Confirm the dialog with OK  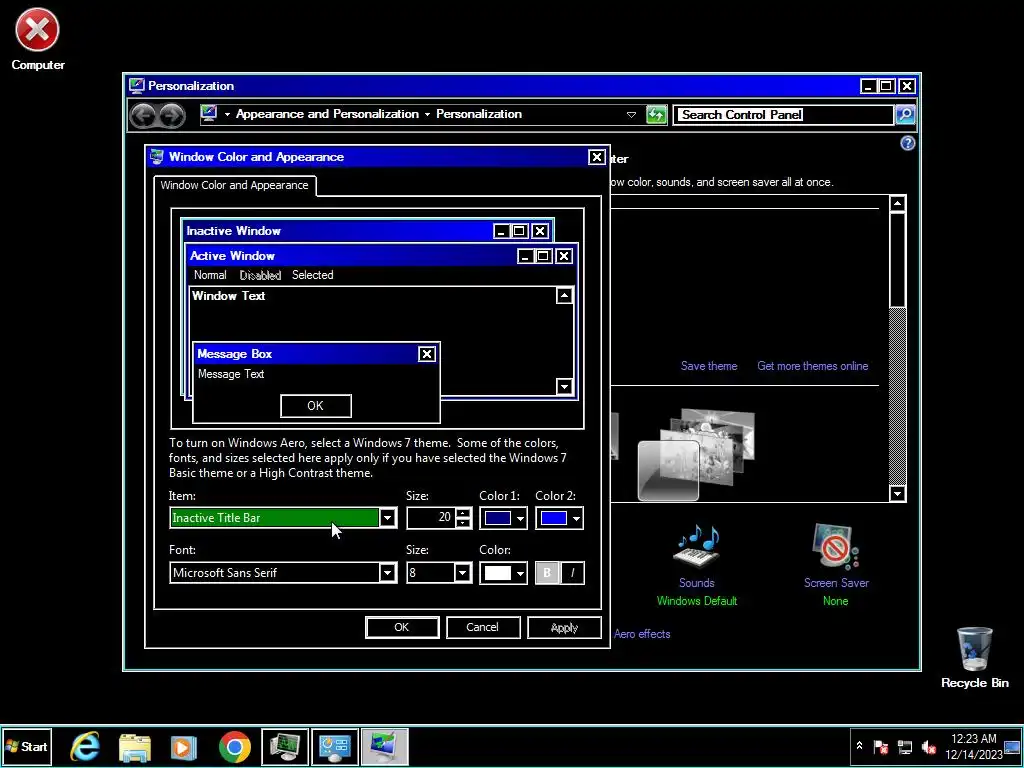402,627
